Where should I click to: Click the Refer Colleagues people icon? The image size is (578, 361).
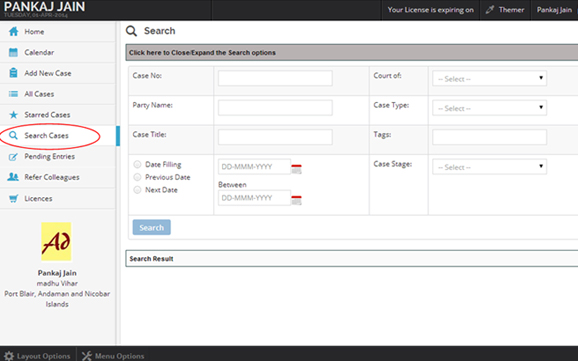pyautogui.click(x=13, y=177)
